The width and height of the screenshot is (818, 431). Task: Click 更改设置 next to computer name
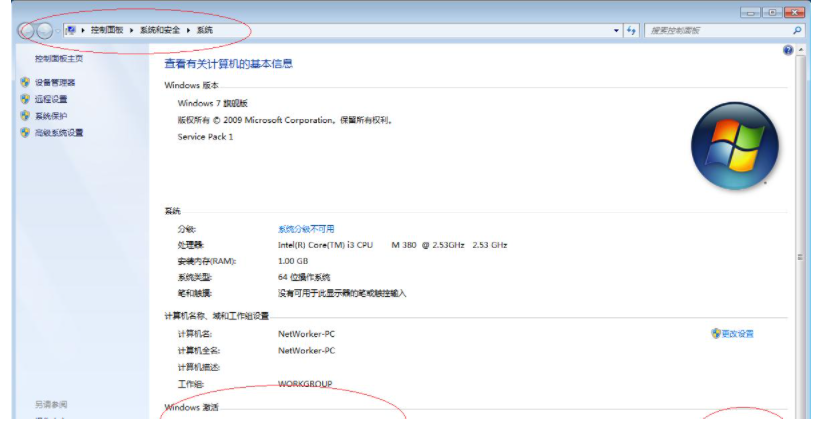point(737,334)
